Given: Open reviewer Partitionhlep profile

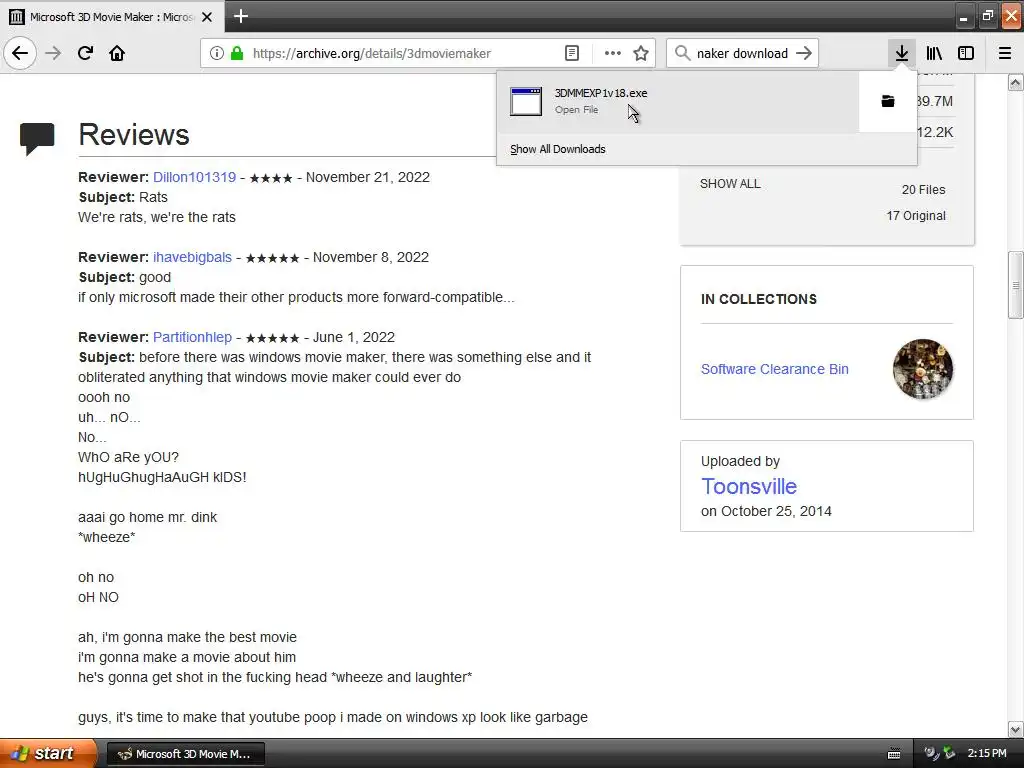Looking at the screenshot, I should point(192,337).
